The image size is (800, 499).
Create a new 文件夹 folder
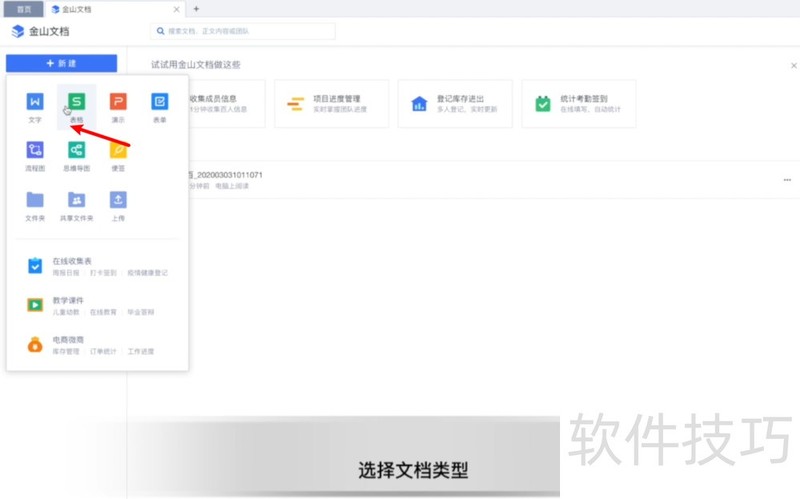[x=35, y=200]
